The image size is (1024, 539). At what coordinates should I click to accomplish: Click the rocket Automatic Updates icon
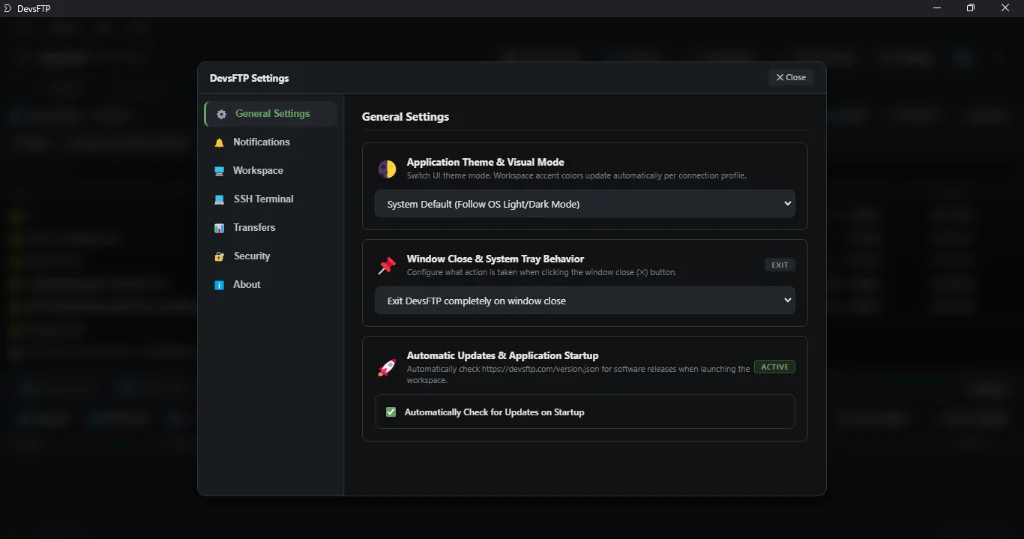[387, 367]
